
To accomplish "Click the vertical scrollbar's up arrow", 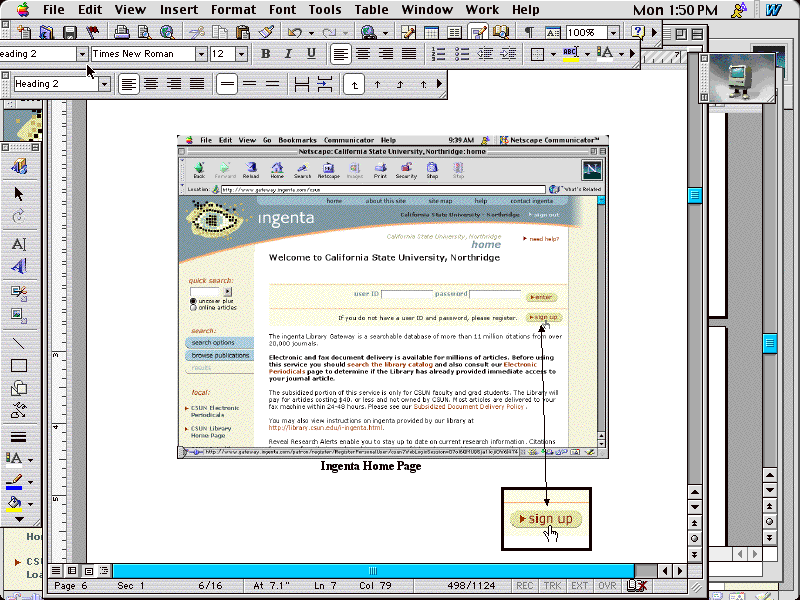I will pyautogui.click(x=694, y=492).
